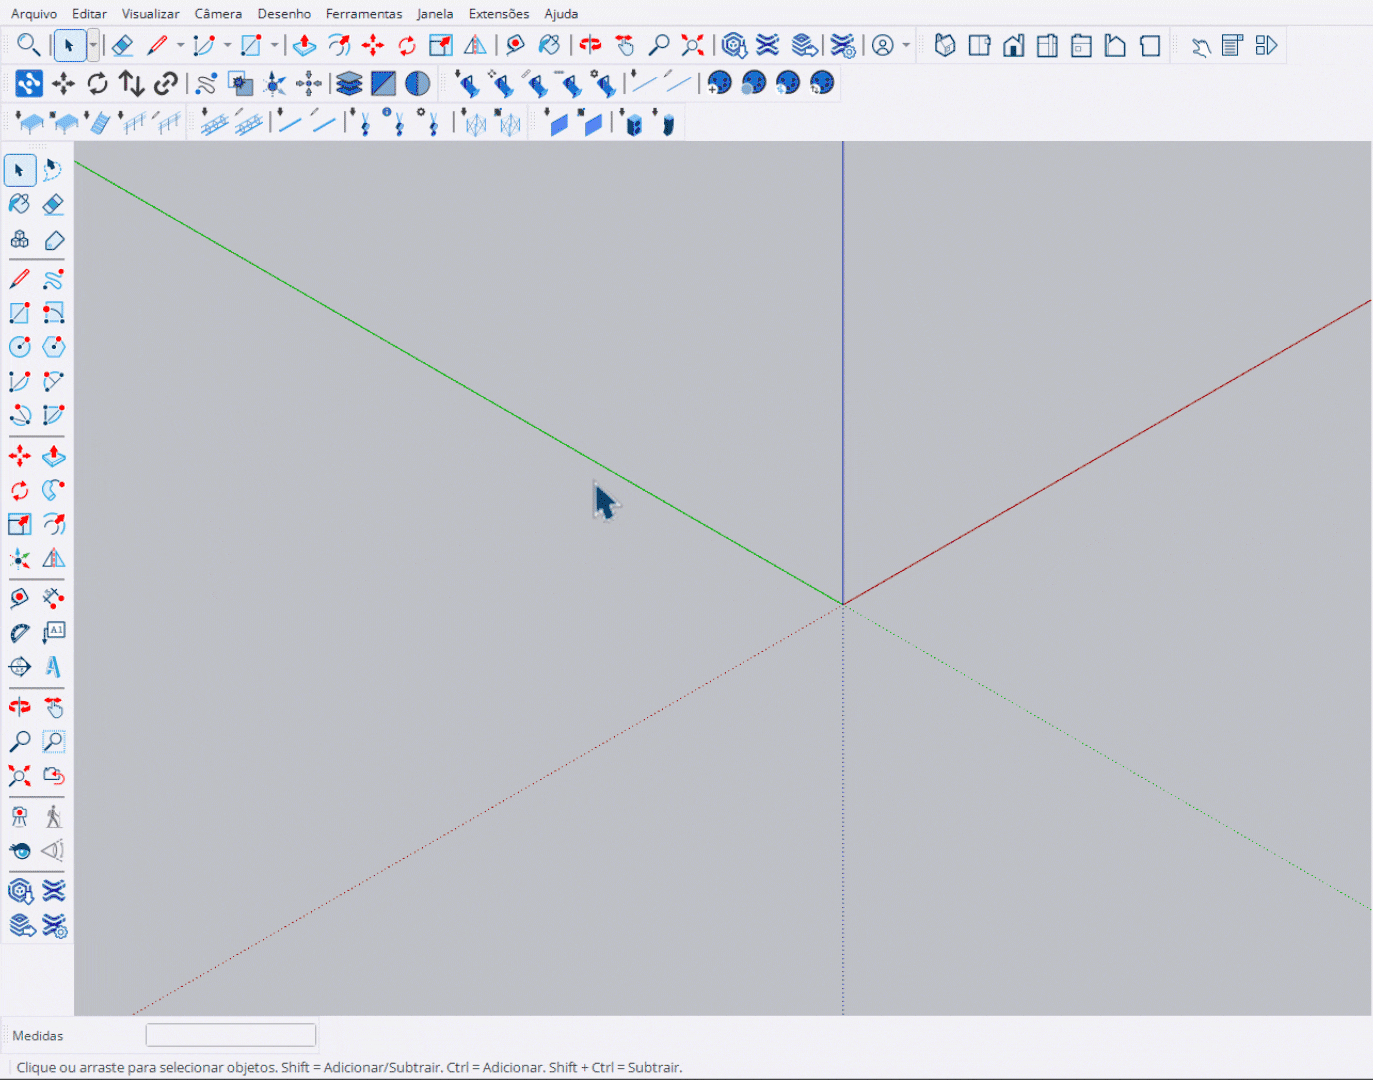Activate the Push/Pull tool

pyautogui.click(x=53, y=455)
